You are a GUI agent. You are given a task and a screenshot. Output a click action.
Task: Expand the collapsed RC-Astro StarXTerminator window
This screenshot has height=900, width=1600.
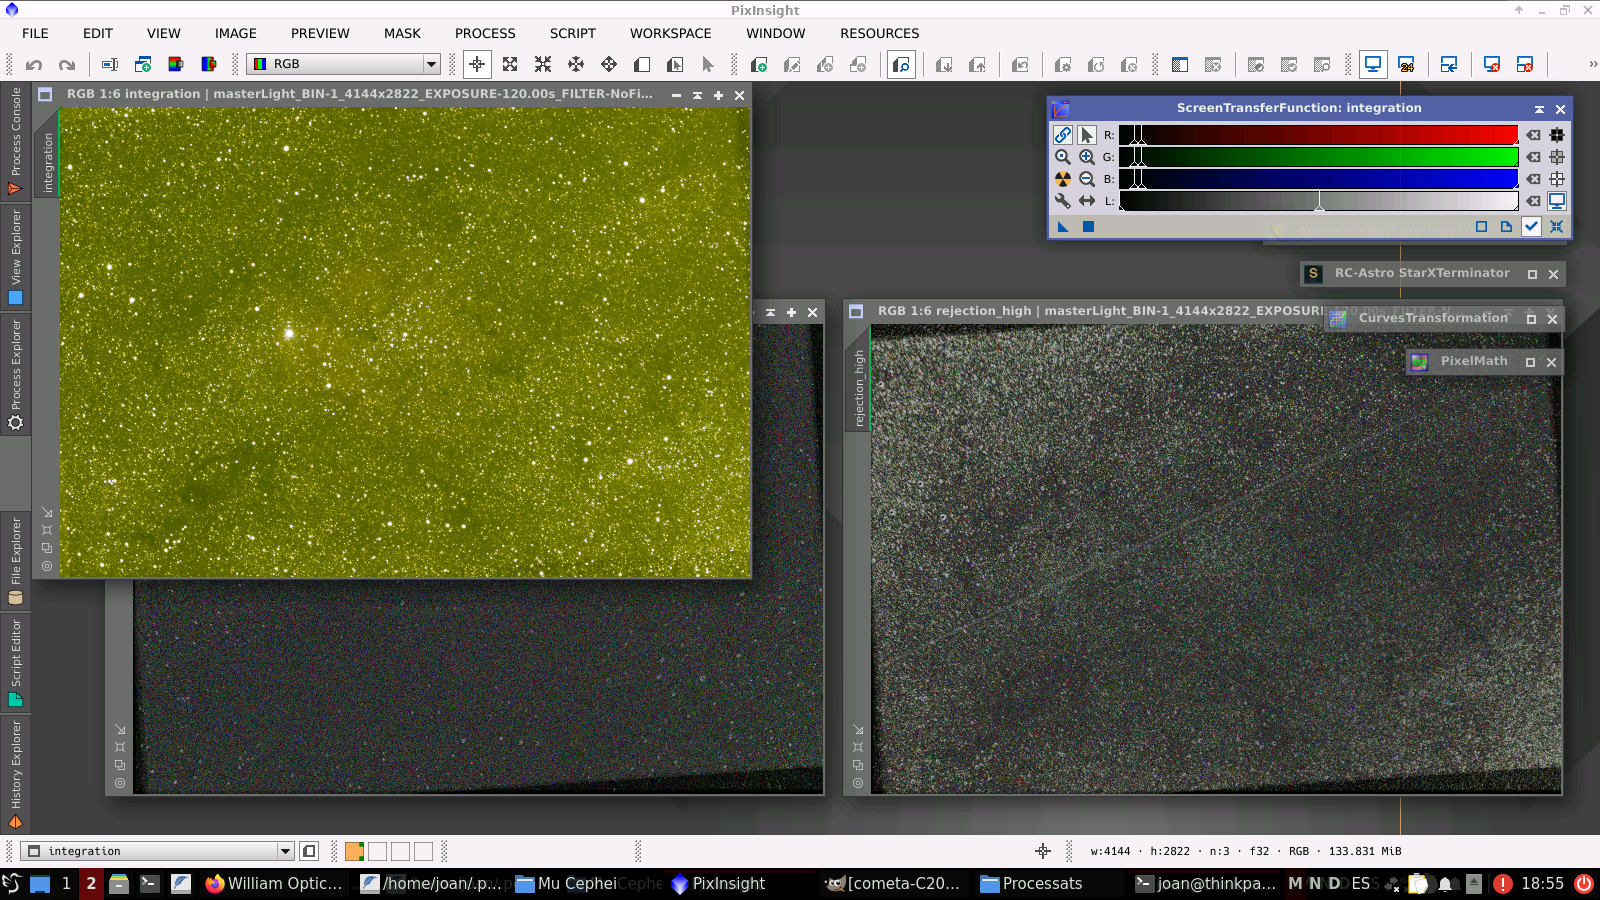tap(1531, 274)
